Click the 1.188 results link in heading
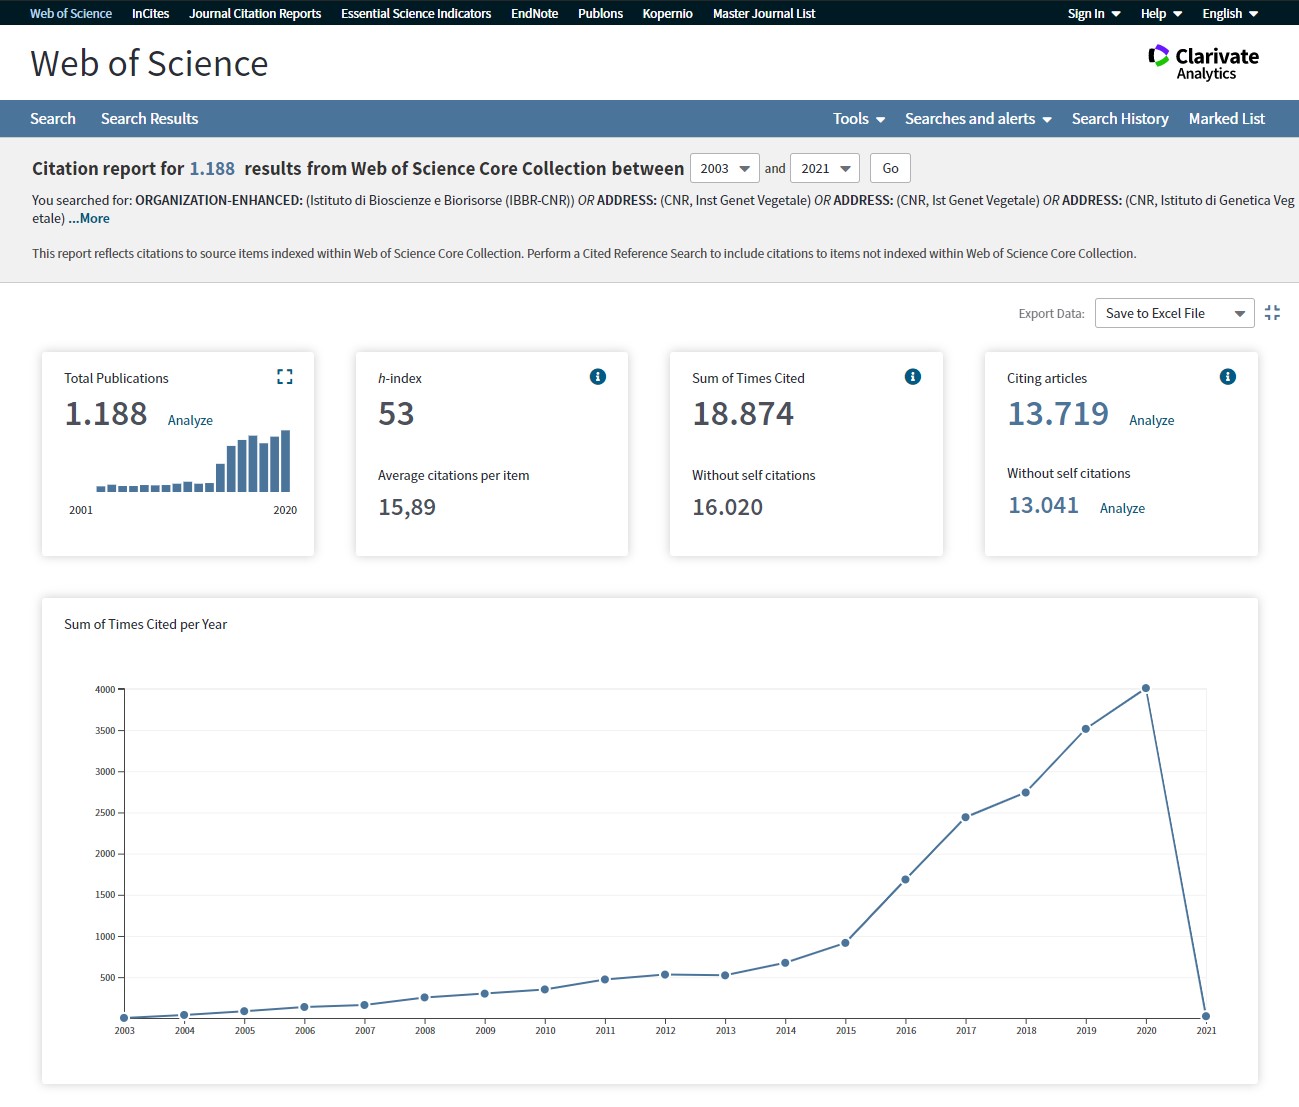The width and height of the screenshot is (1299, 1107). point(212,169)
